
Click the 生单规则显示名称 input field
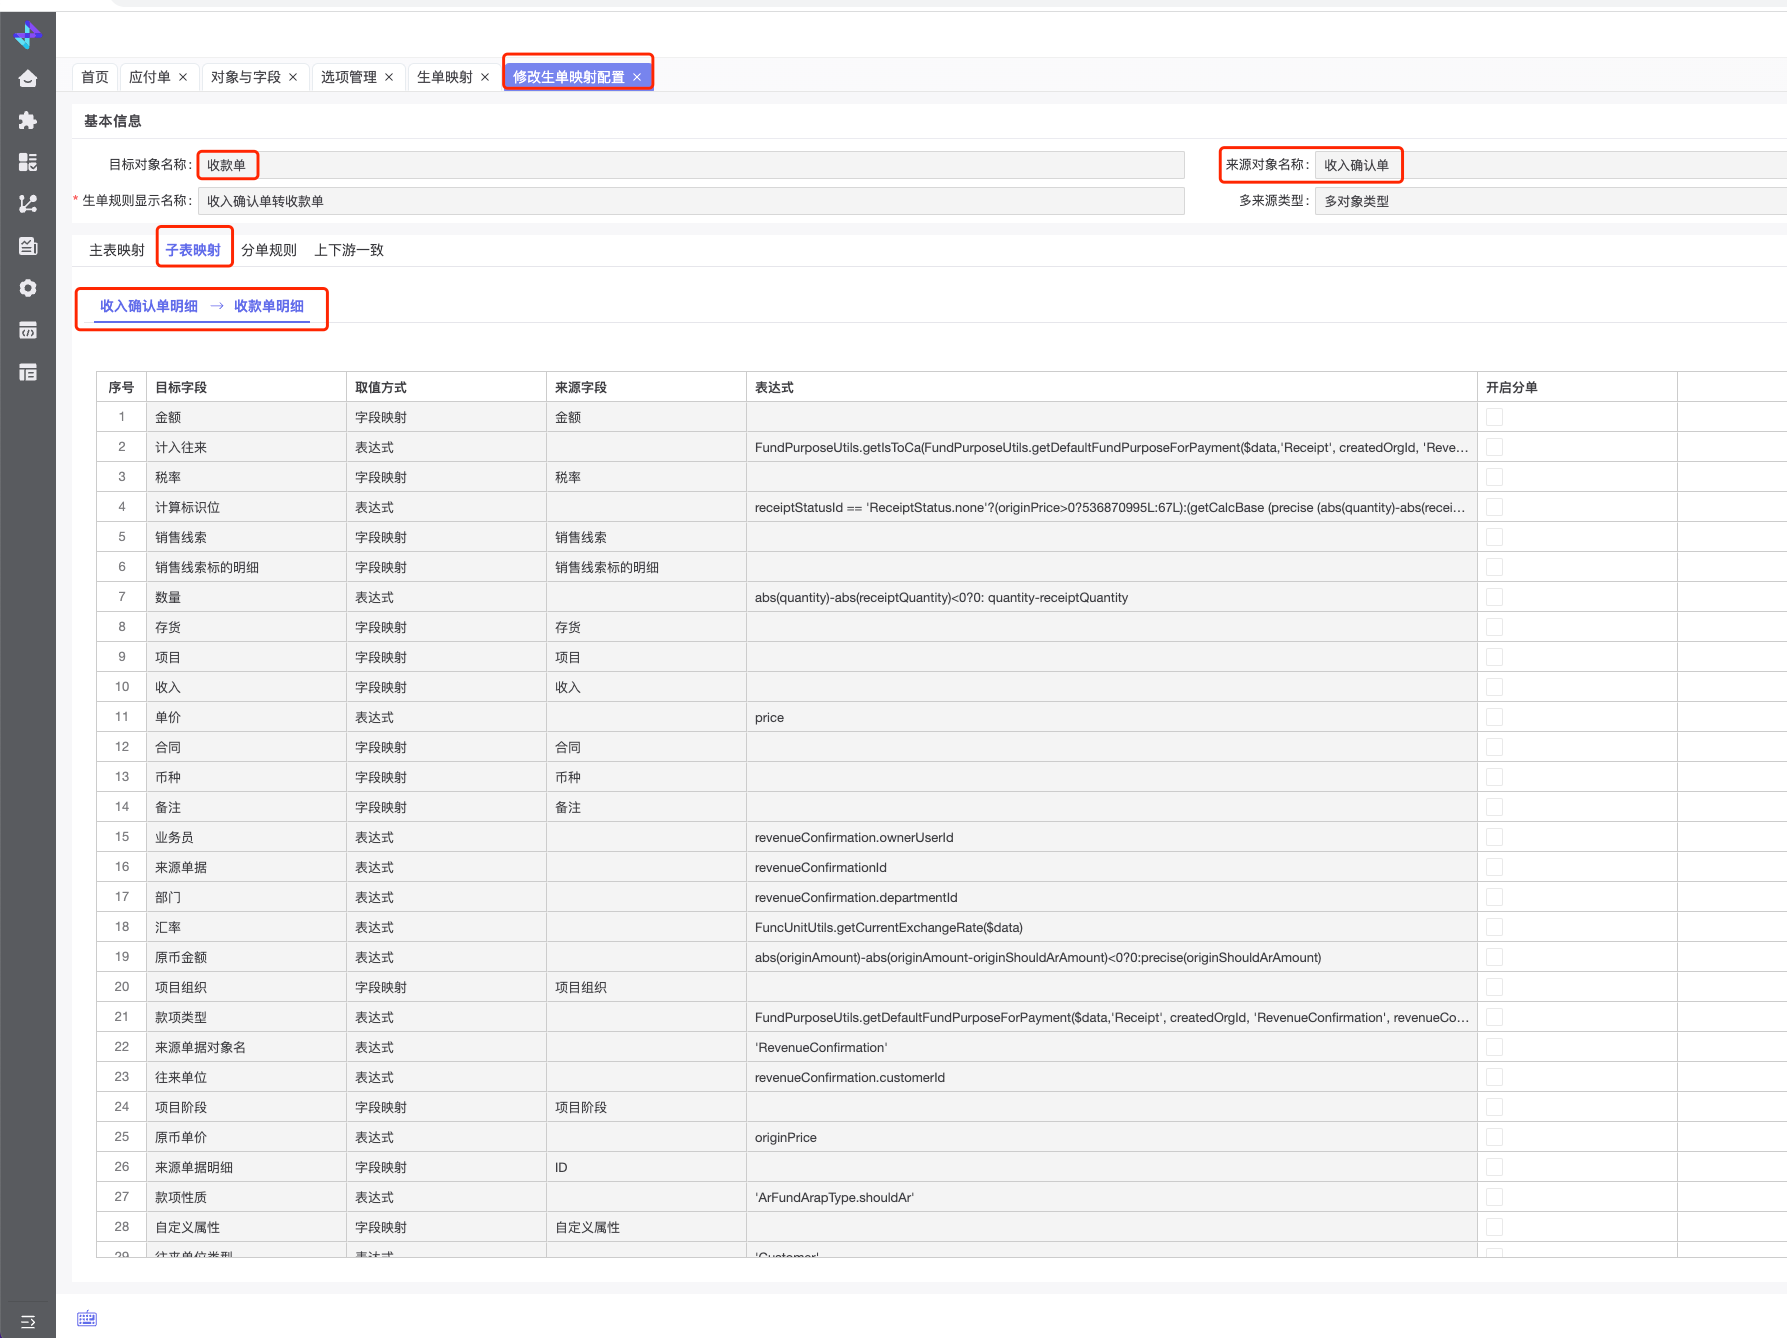[x=690, y=201]
